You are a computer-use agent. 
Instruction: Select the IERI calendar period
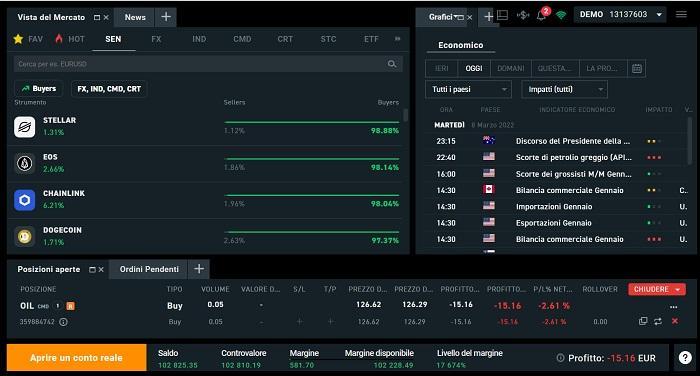442,68
